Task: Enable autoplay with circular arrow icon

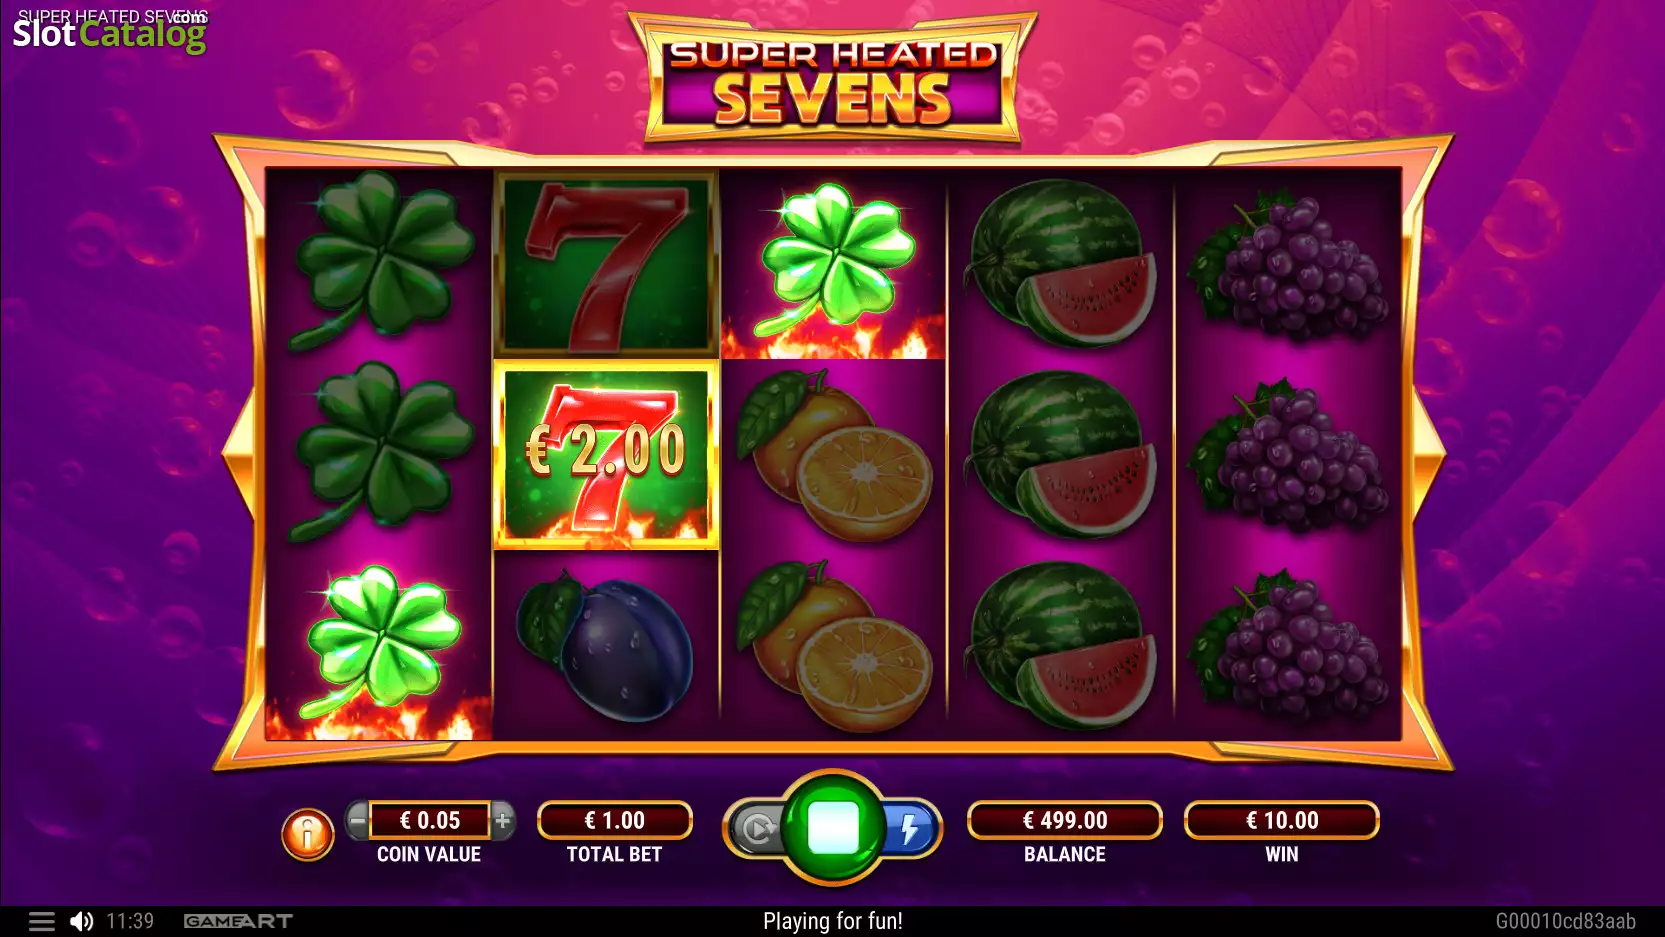Action: [x=757, y=828]
